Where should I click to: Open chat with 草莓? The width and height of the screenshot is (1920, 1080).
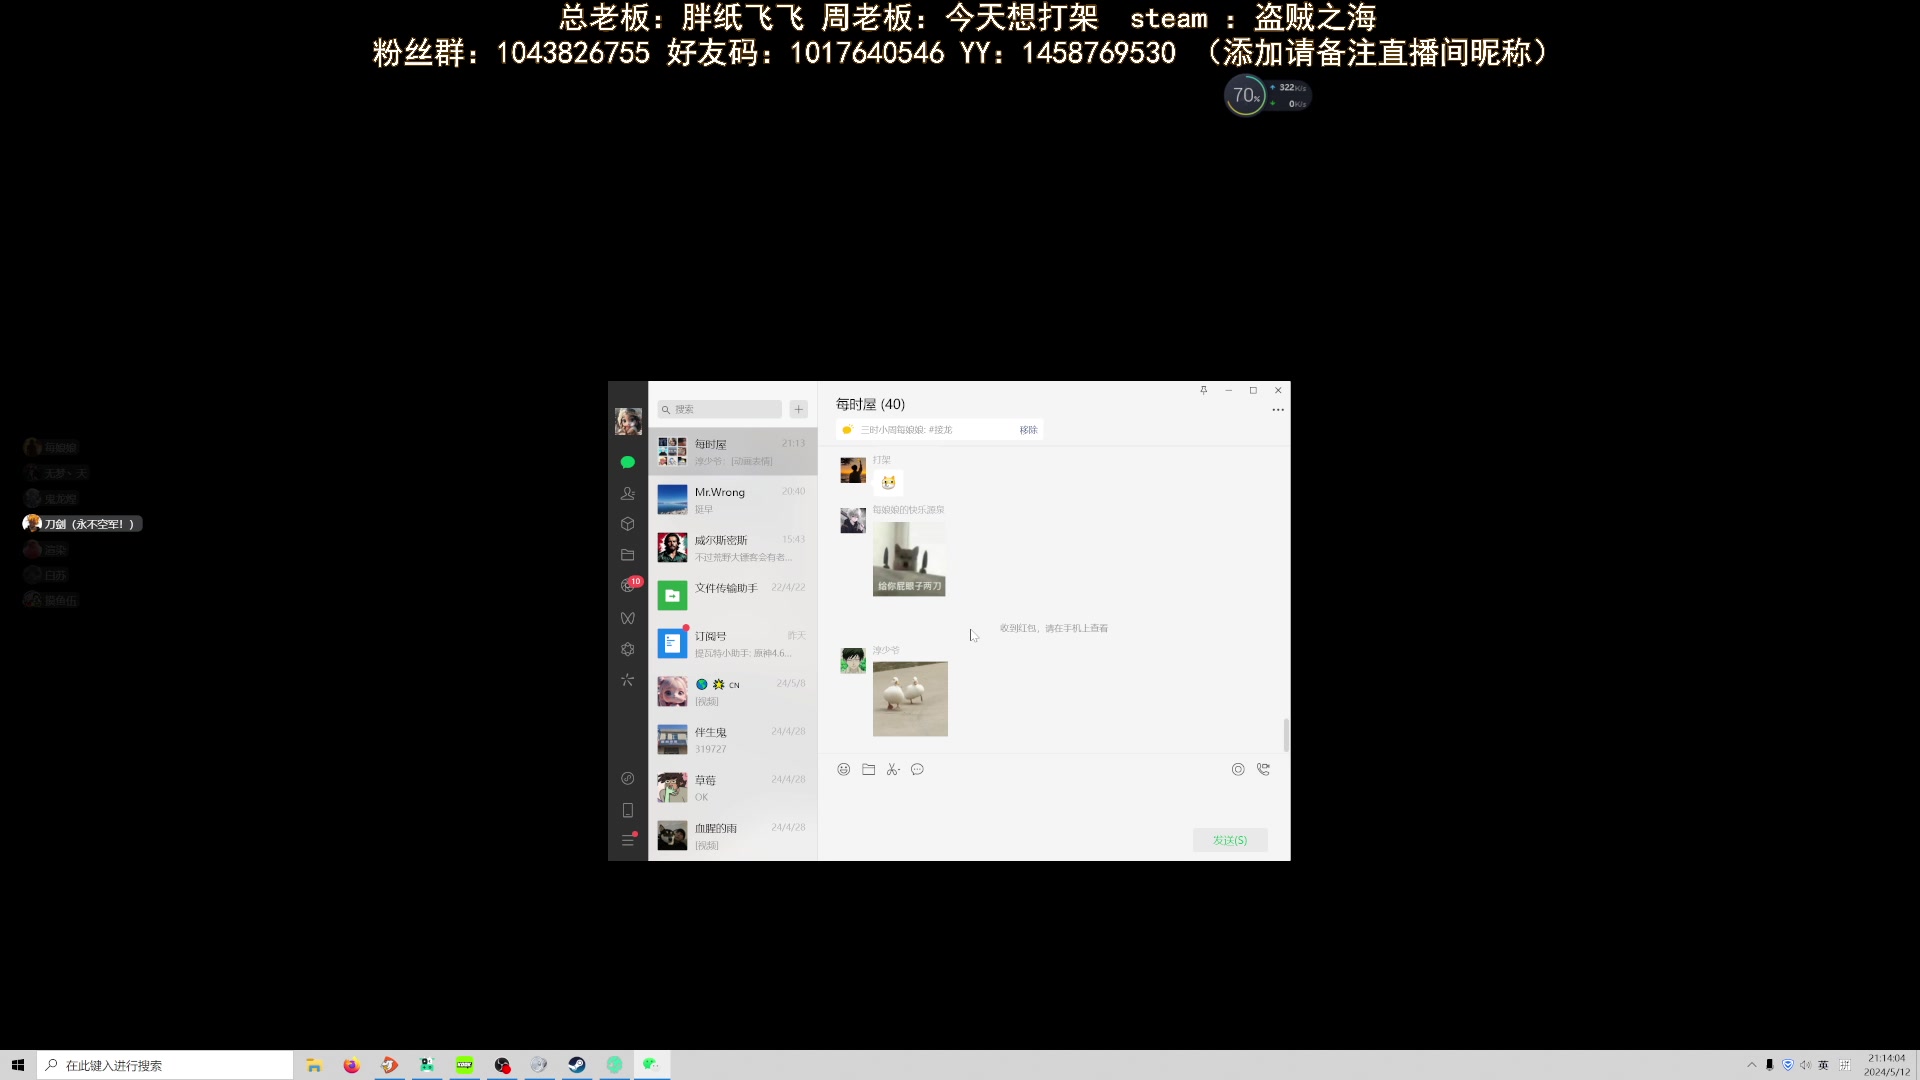[733, 787]
